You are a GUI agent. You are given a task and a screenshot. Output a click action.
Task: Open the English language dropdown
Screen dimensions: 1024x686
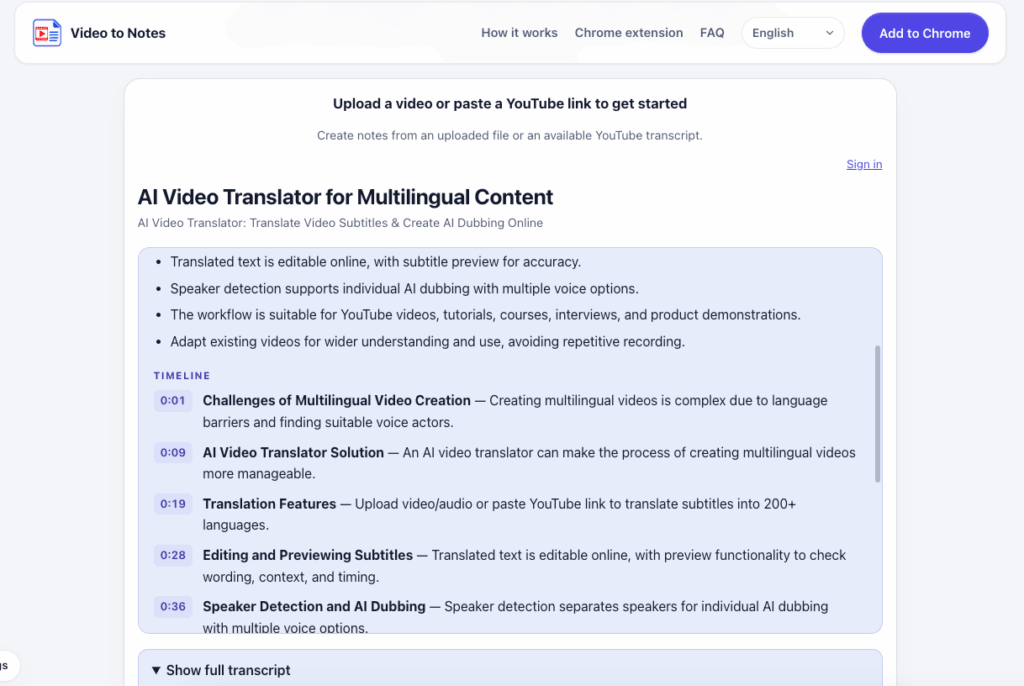tap(793, 33)
